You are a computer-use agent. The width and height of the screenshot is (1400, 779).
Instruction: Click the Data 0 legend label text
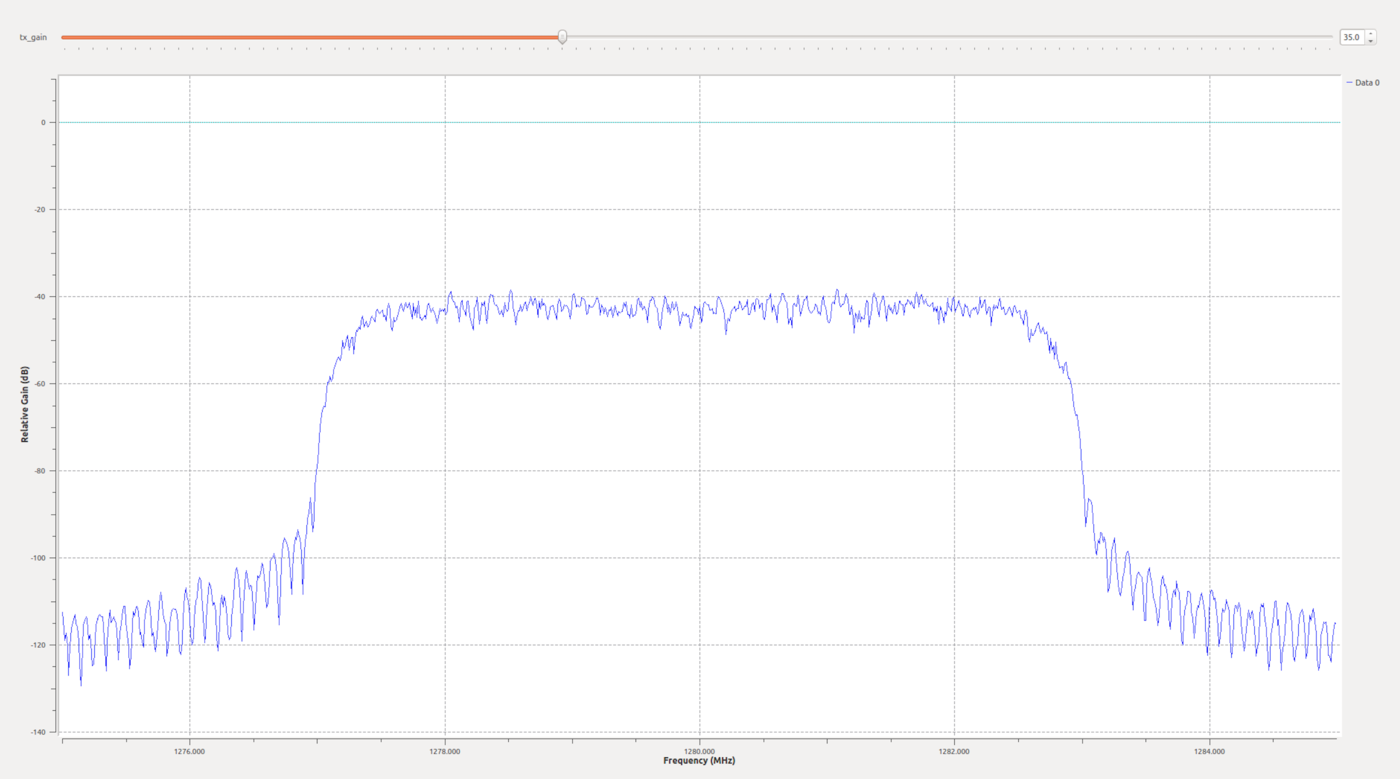[1366, 82]
